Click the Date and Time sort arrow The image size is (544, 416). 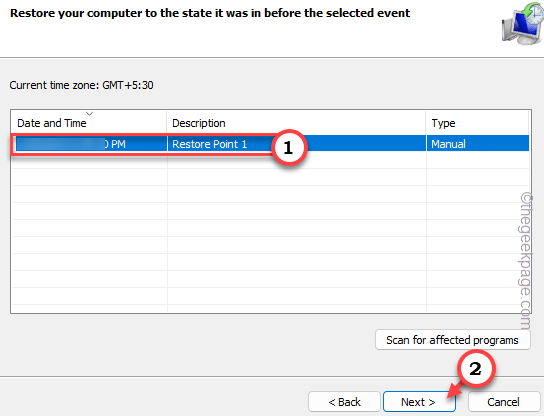coord(90,113)
